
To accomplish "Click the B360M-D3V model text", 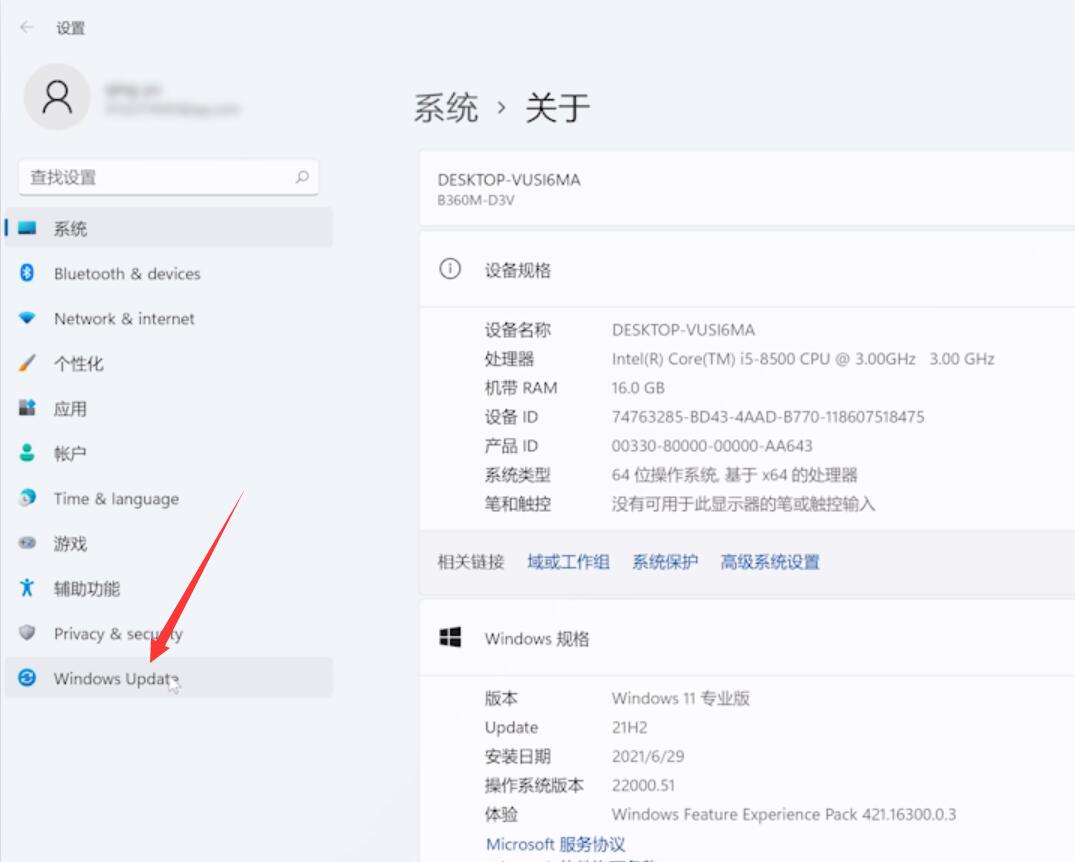I will tap(476, 200).
